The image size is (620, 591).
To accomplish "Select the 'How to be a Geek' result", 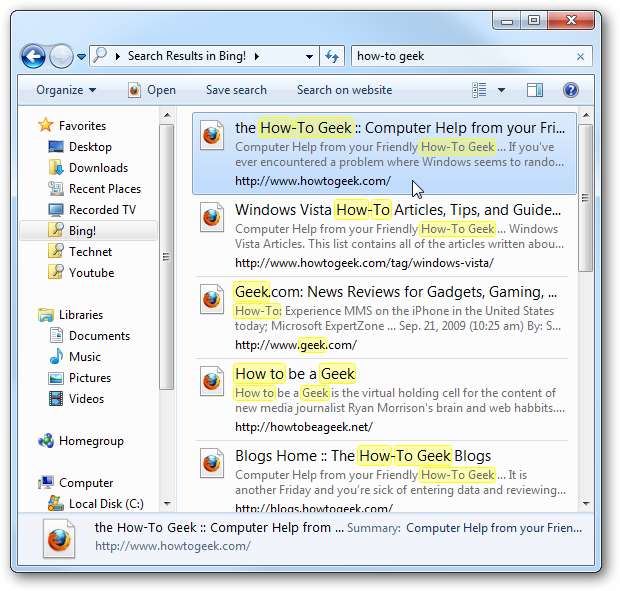I will (384, 400).
